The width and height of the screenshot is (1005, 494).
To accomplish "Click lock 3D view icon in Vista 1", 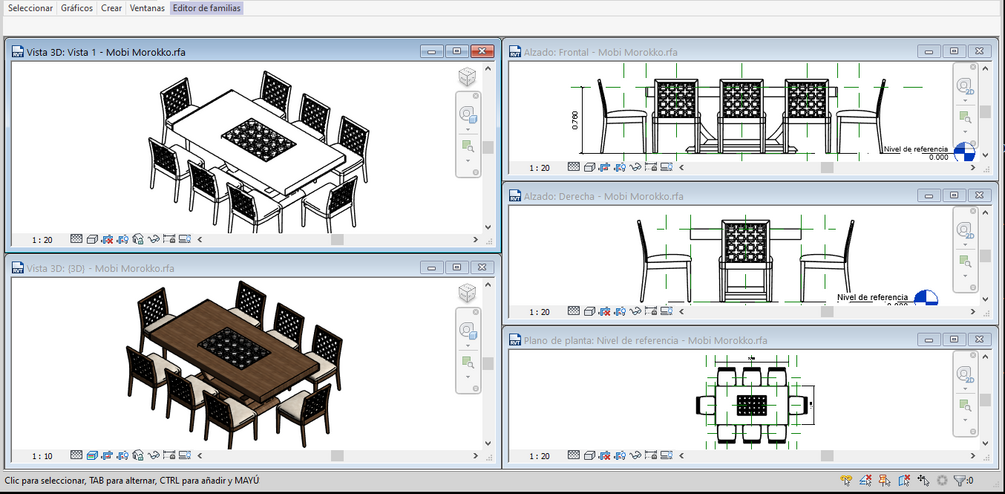I will point(138,240).
